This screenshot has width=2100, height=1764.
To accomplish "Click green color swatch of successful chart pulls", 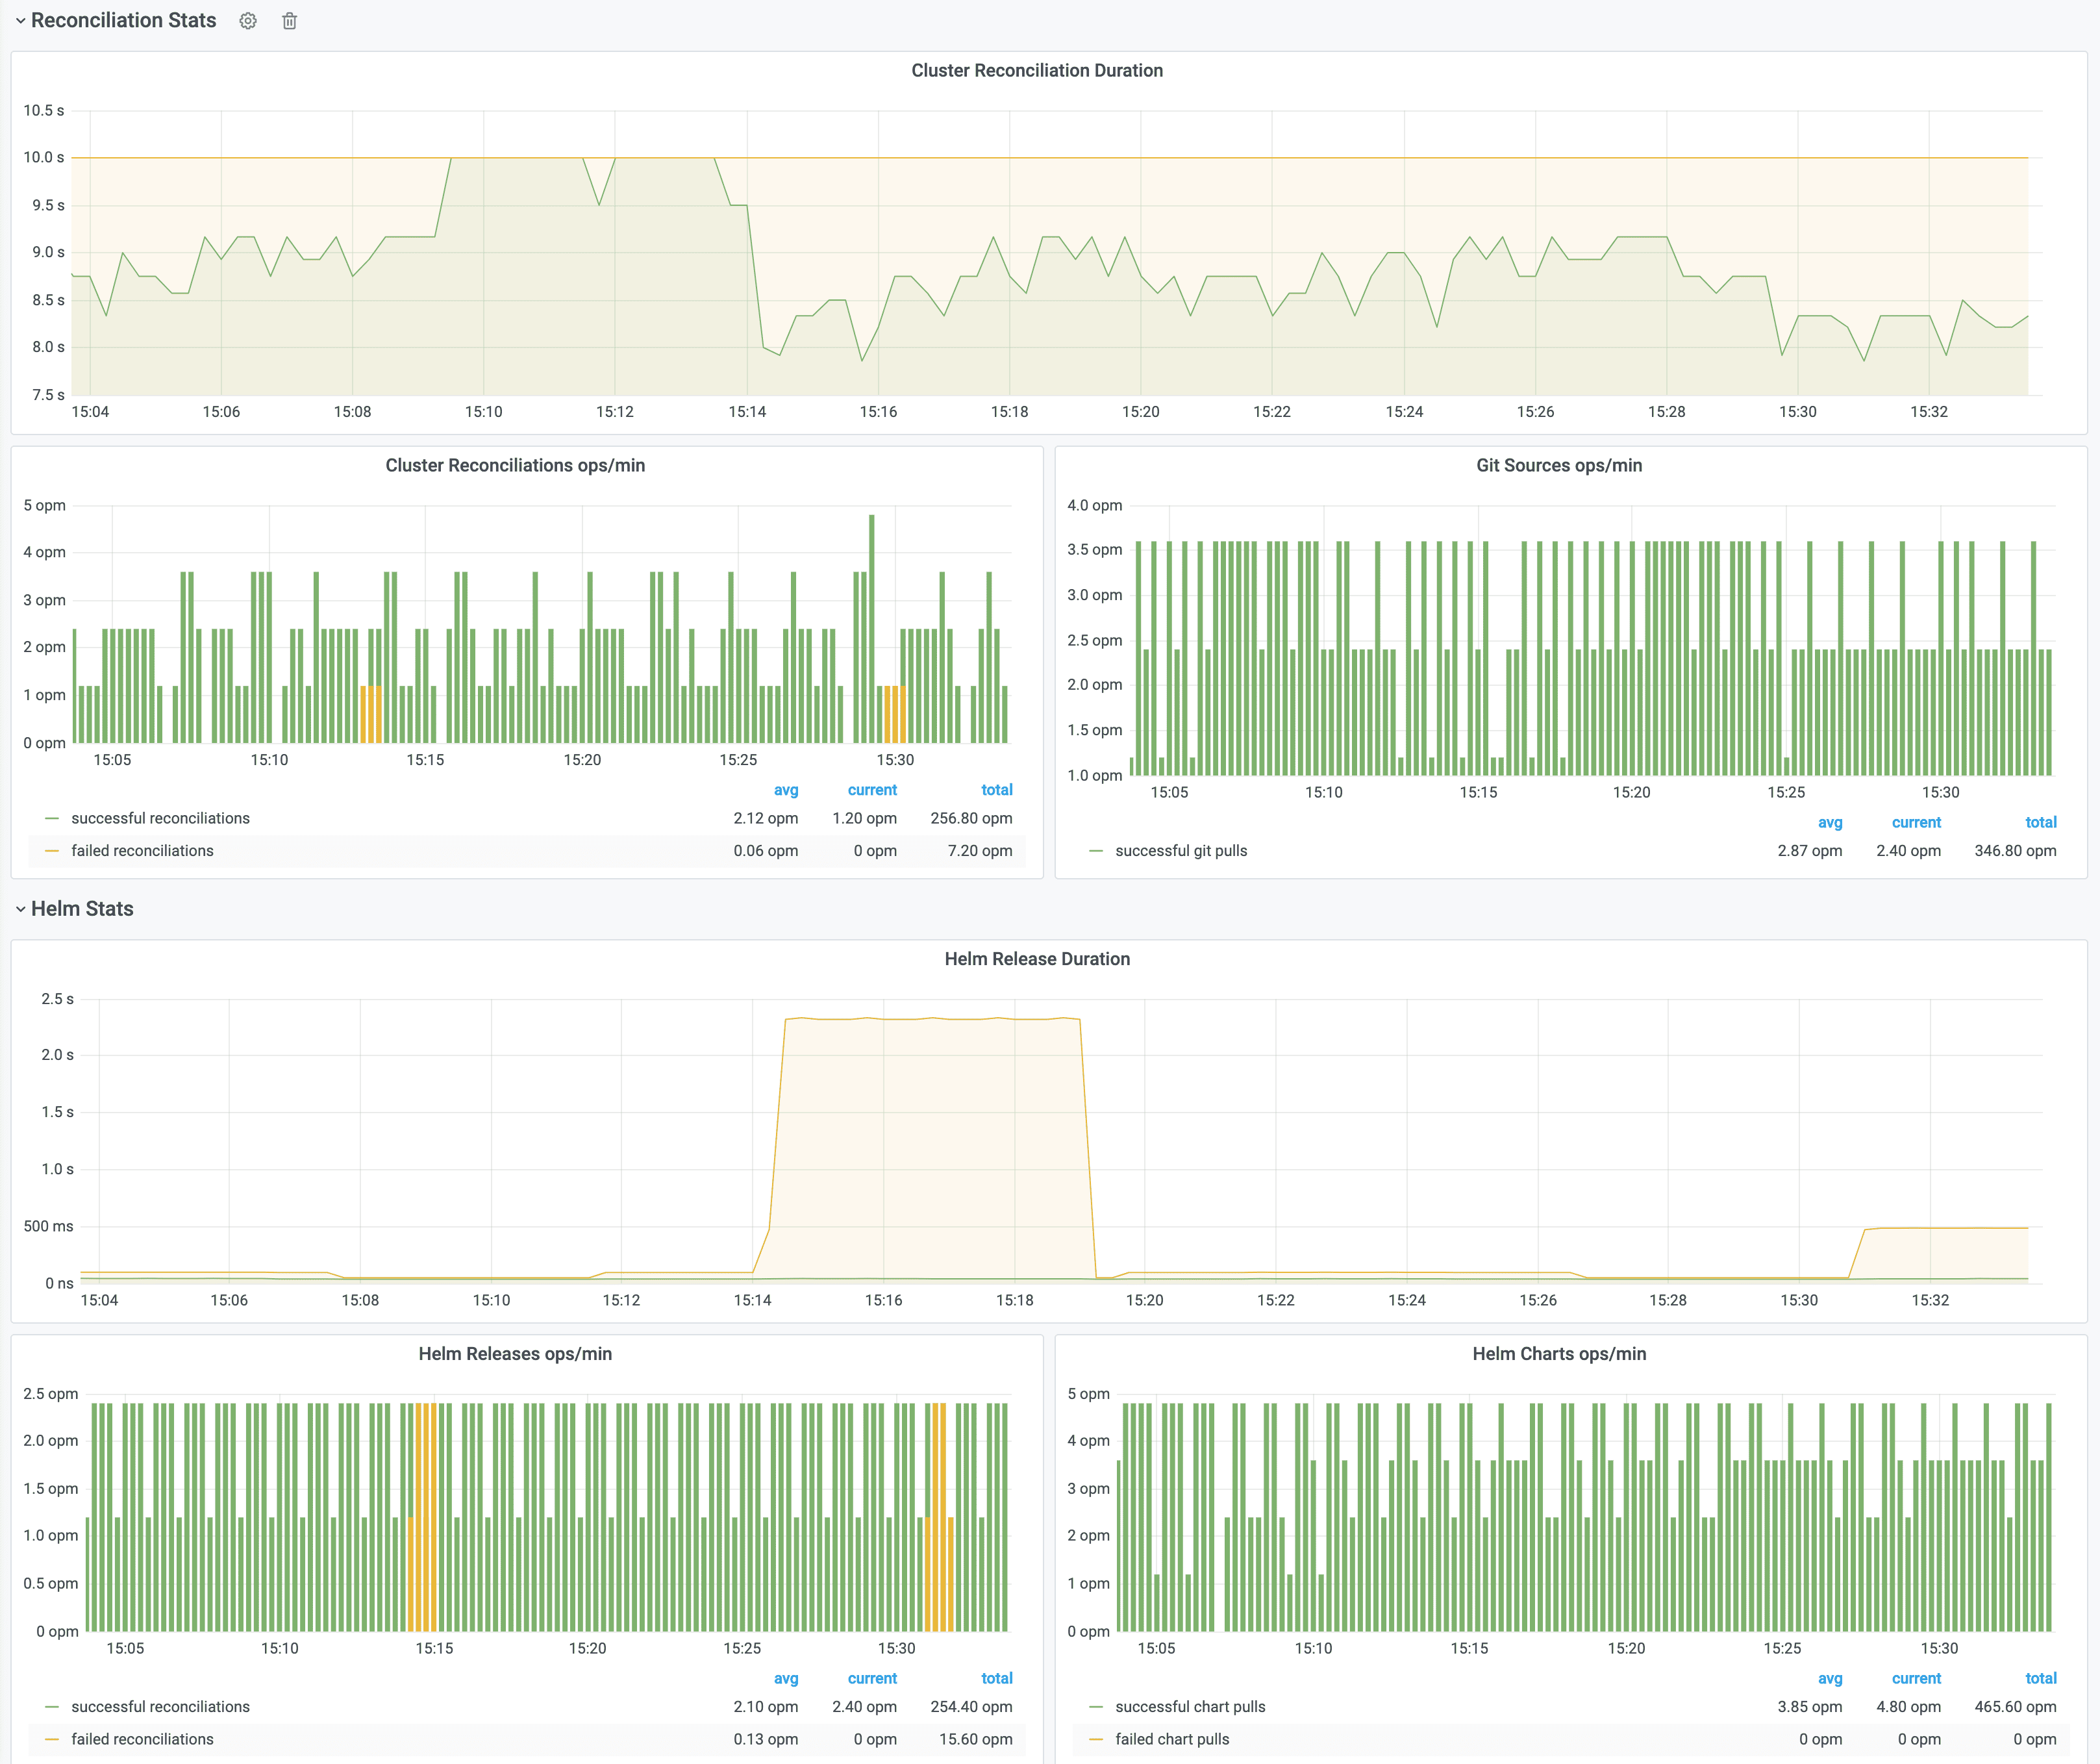I will coord(1096,1707).
